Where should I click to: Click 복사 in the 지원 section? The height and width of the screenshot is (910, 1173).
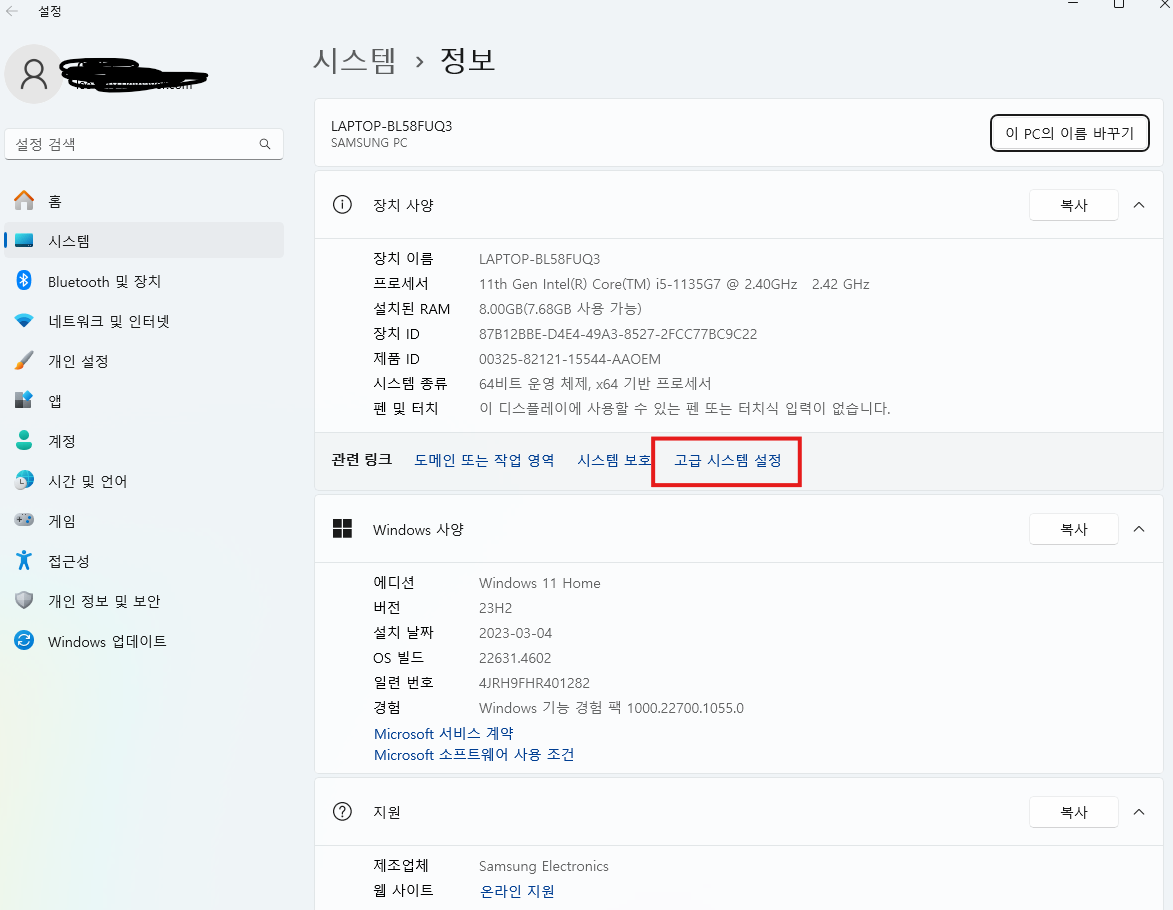(1074, 812)
